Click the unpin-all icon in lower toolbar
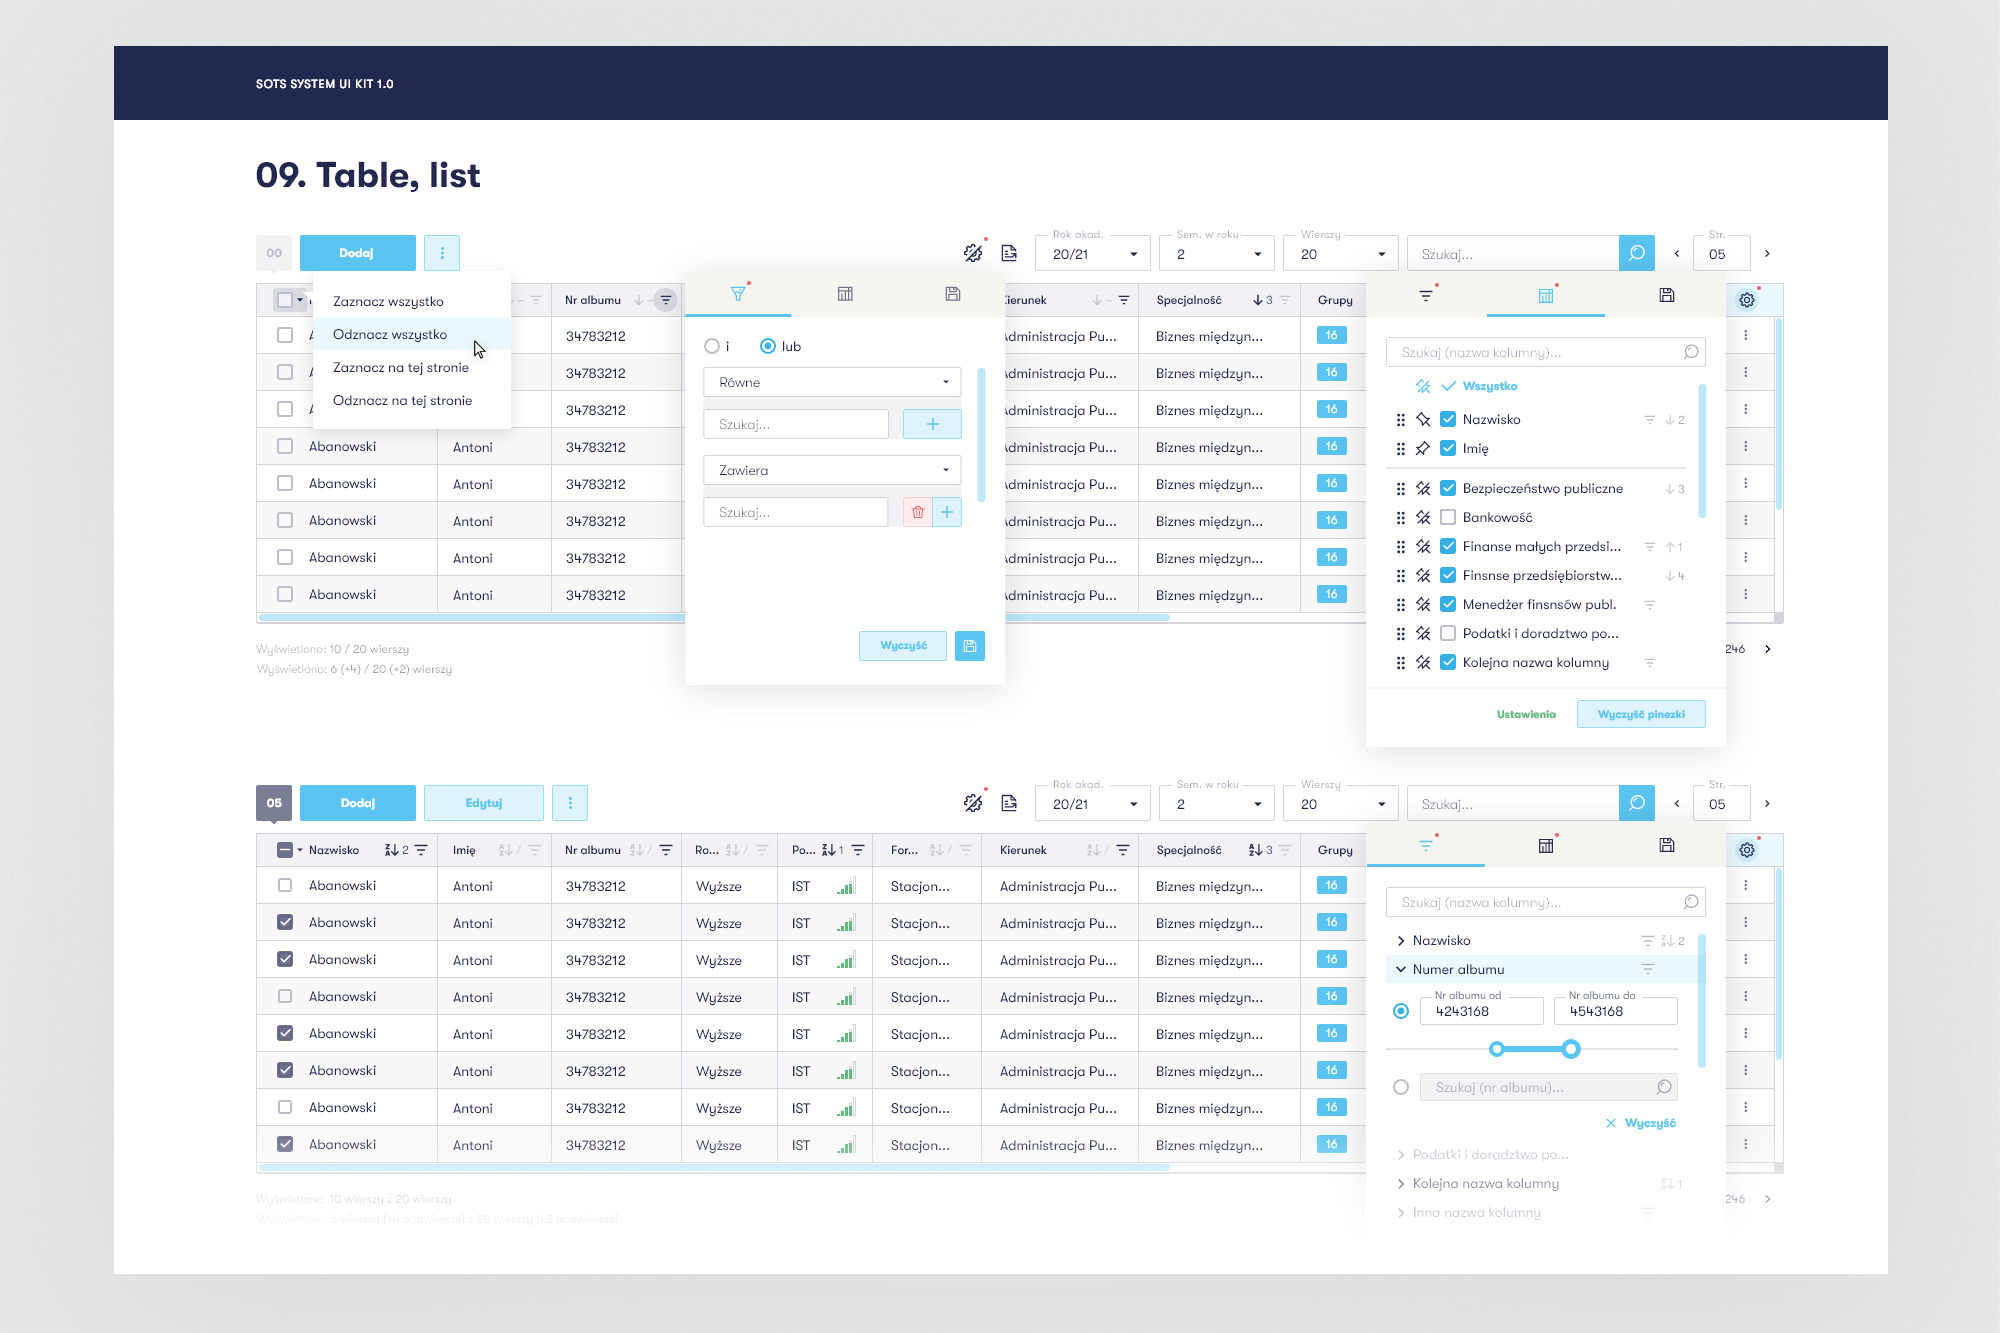This screenshot has height=1333, width=2000. 972,803
